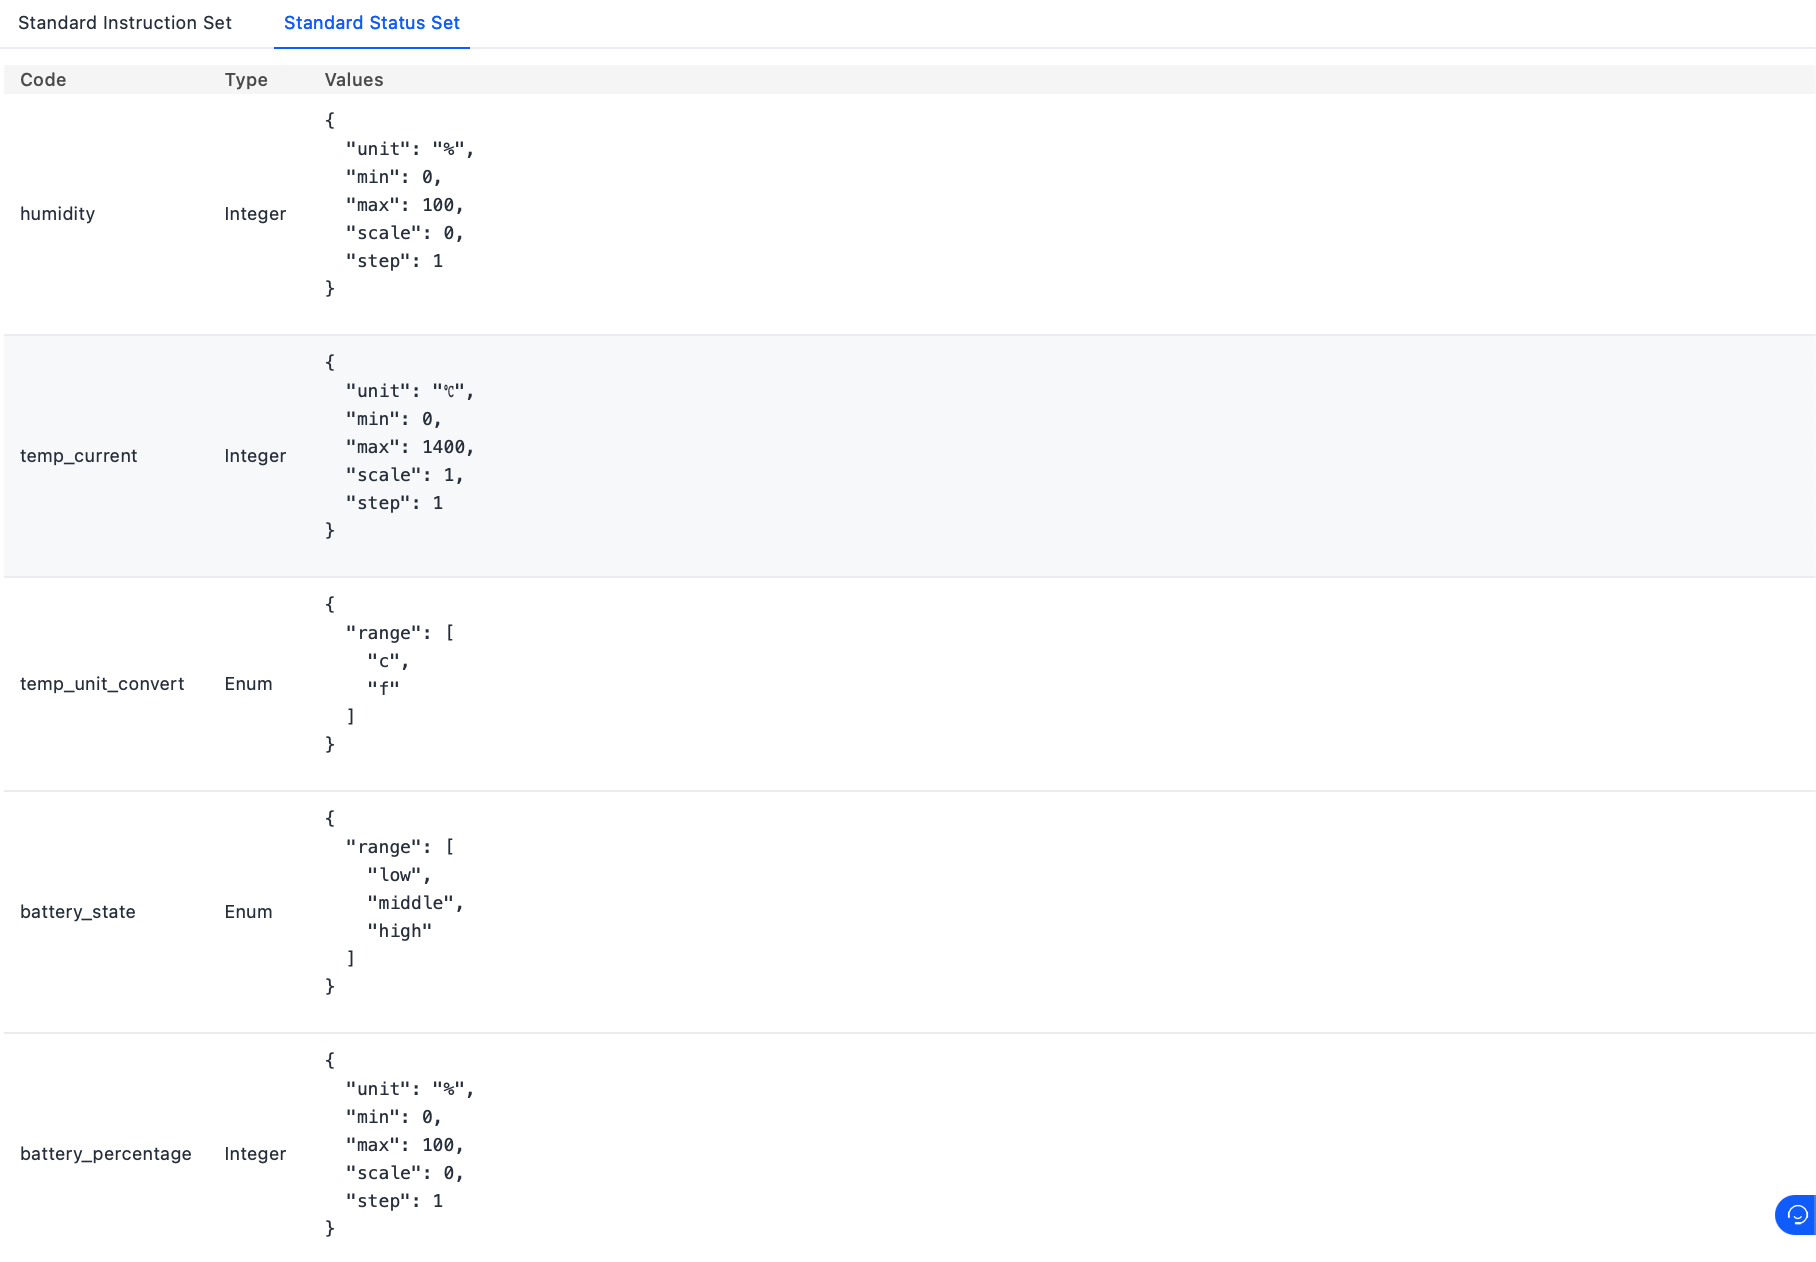
Task: Click Integer type in humidity row
Action: click(255, 214)
